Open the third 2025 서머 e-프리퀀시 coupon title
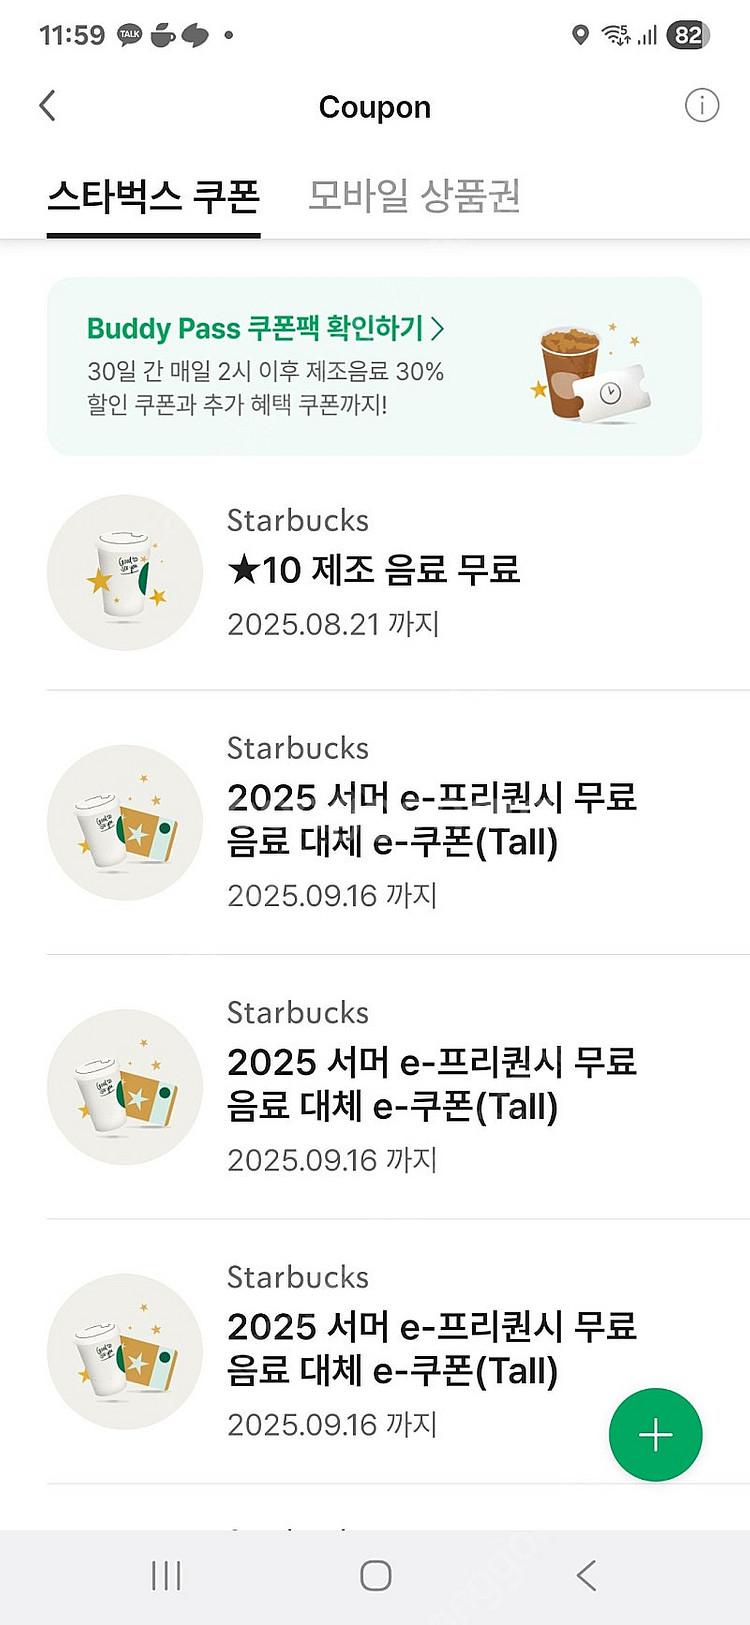This screenshot has width=750, height=1625. click(x=432, y=1348)
